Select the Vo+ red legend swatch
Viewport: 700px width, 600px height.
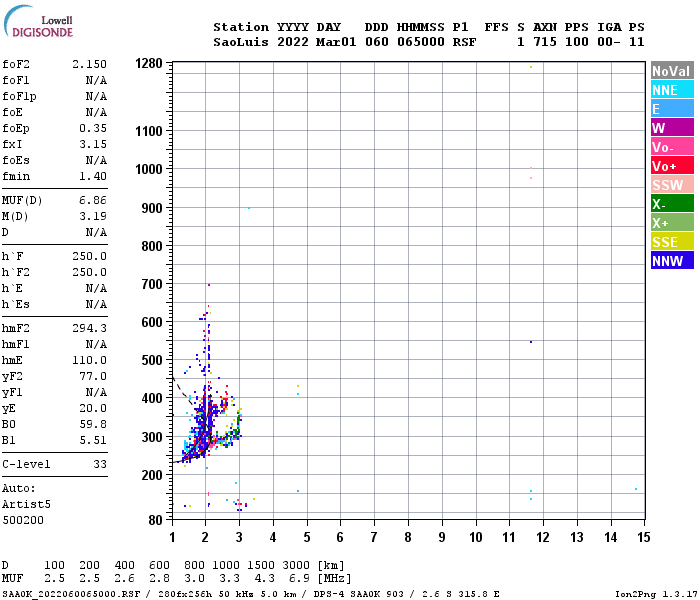coord(672,166)
